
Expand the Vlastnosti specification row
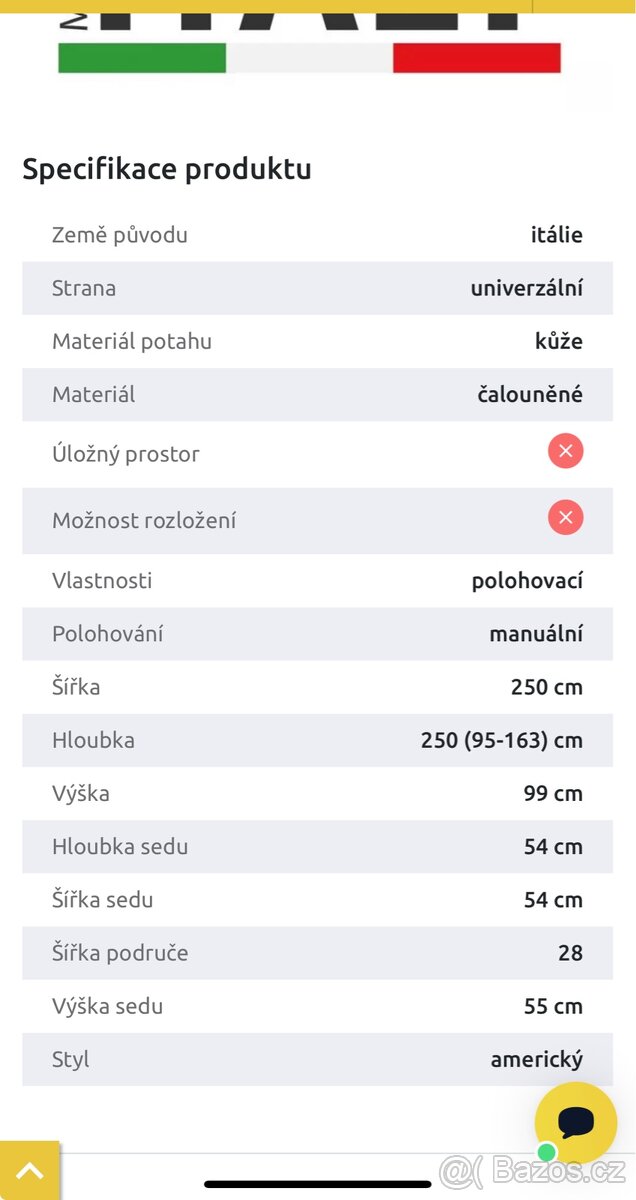point(317,580)
